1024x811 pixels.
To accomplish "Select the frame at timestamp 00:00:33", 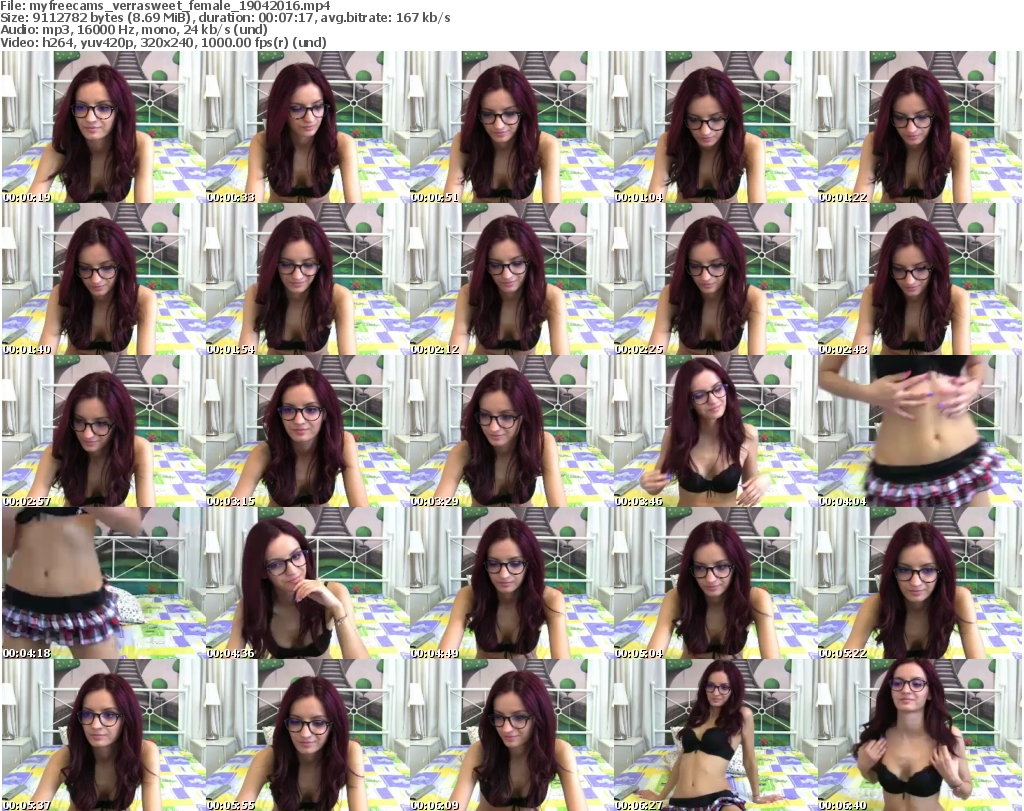I will point(307,127).
